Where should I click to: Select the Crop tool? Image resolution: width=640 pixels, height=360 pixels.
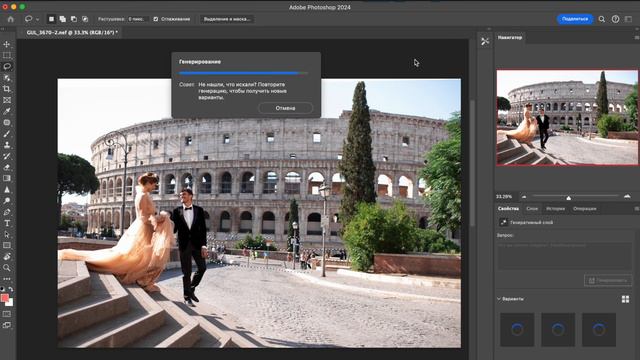coord(7,89)
